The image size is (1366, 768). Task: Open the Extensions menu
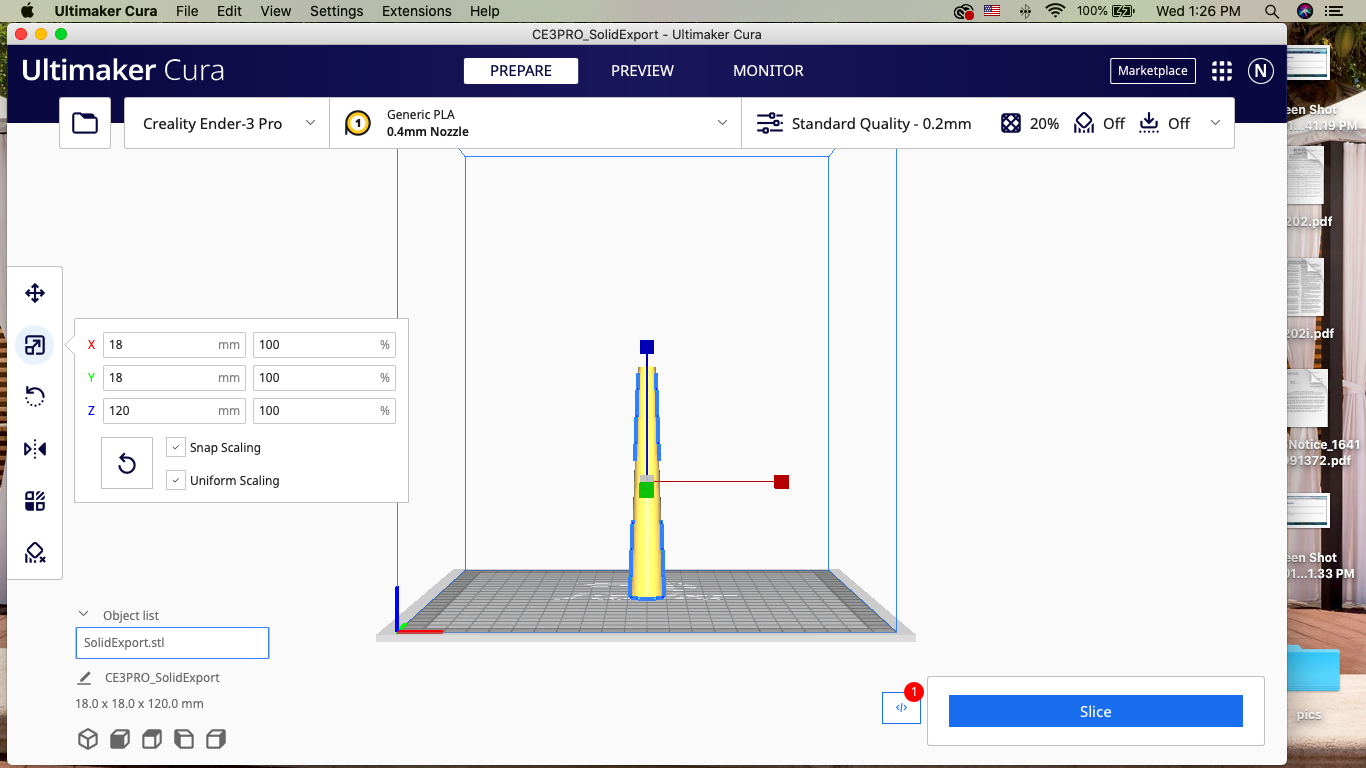pos(416,11)
